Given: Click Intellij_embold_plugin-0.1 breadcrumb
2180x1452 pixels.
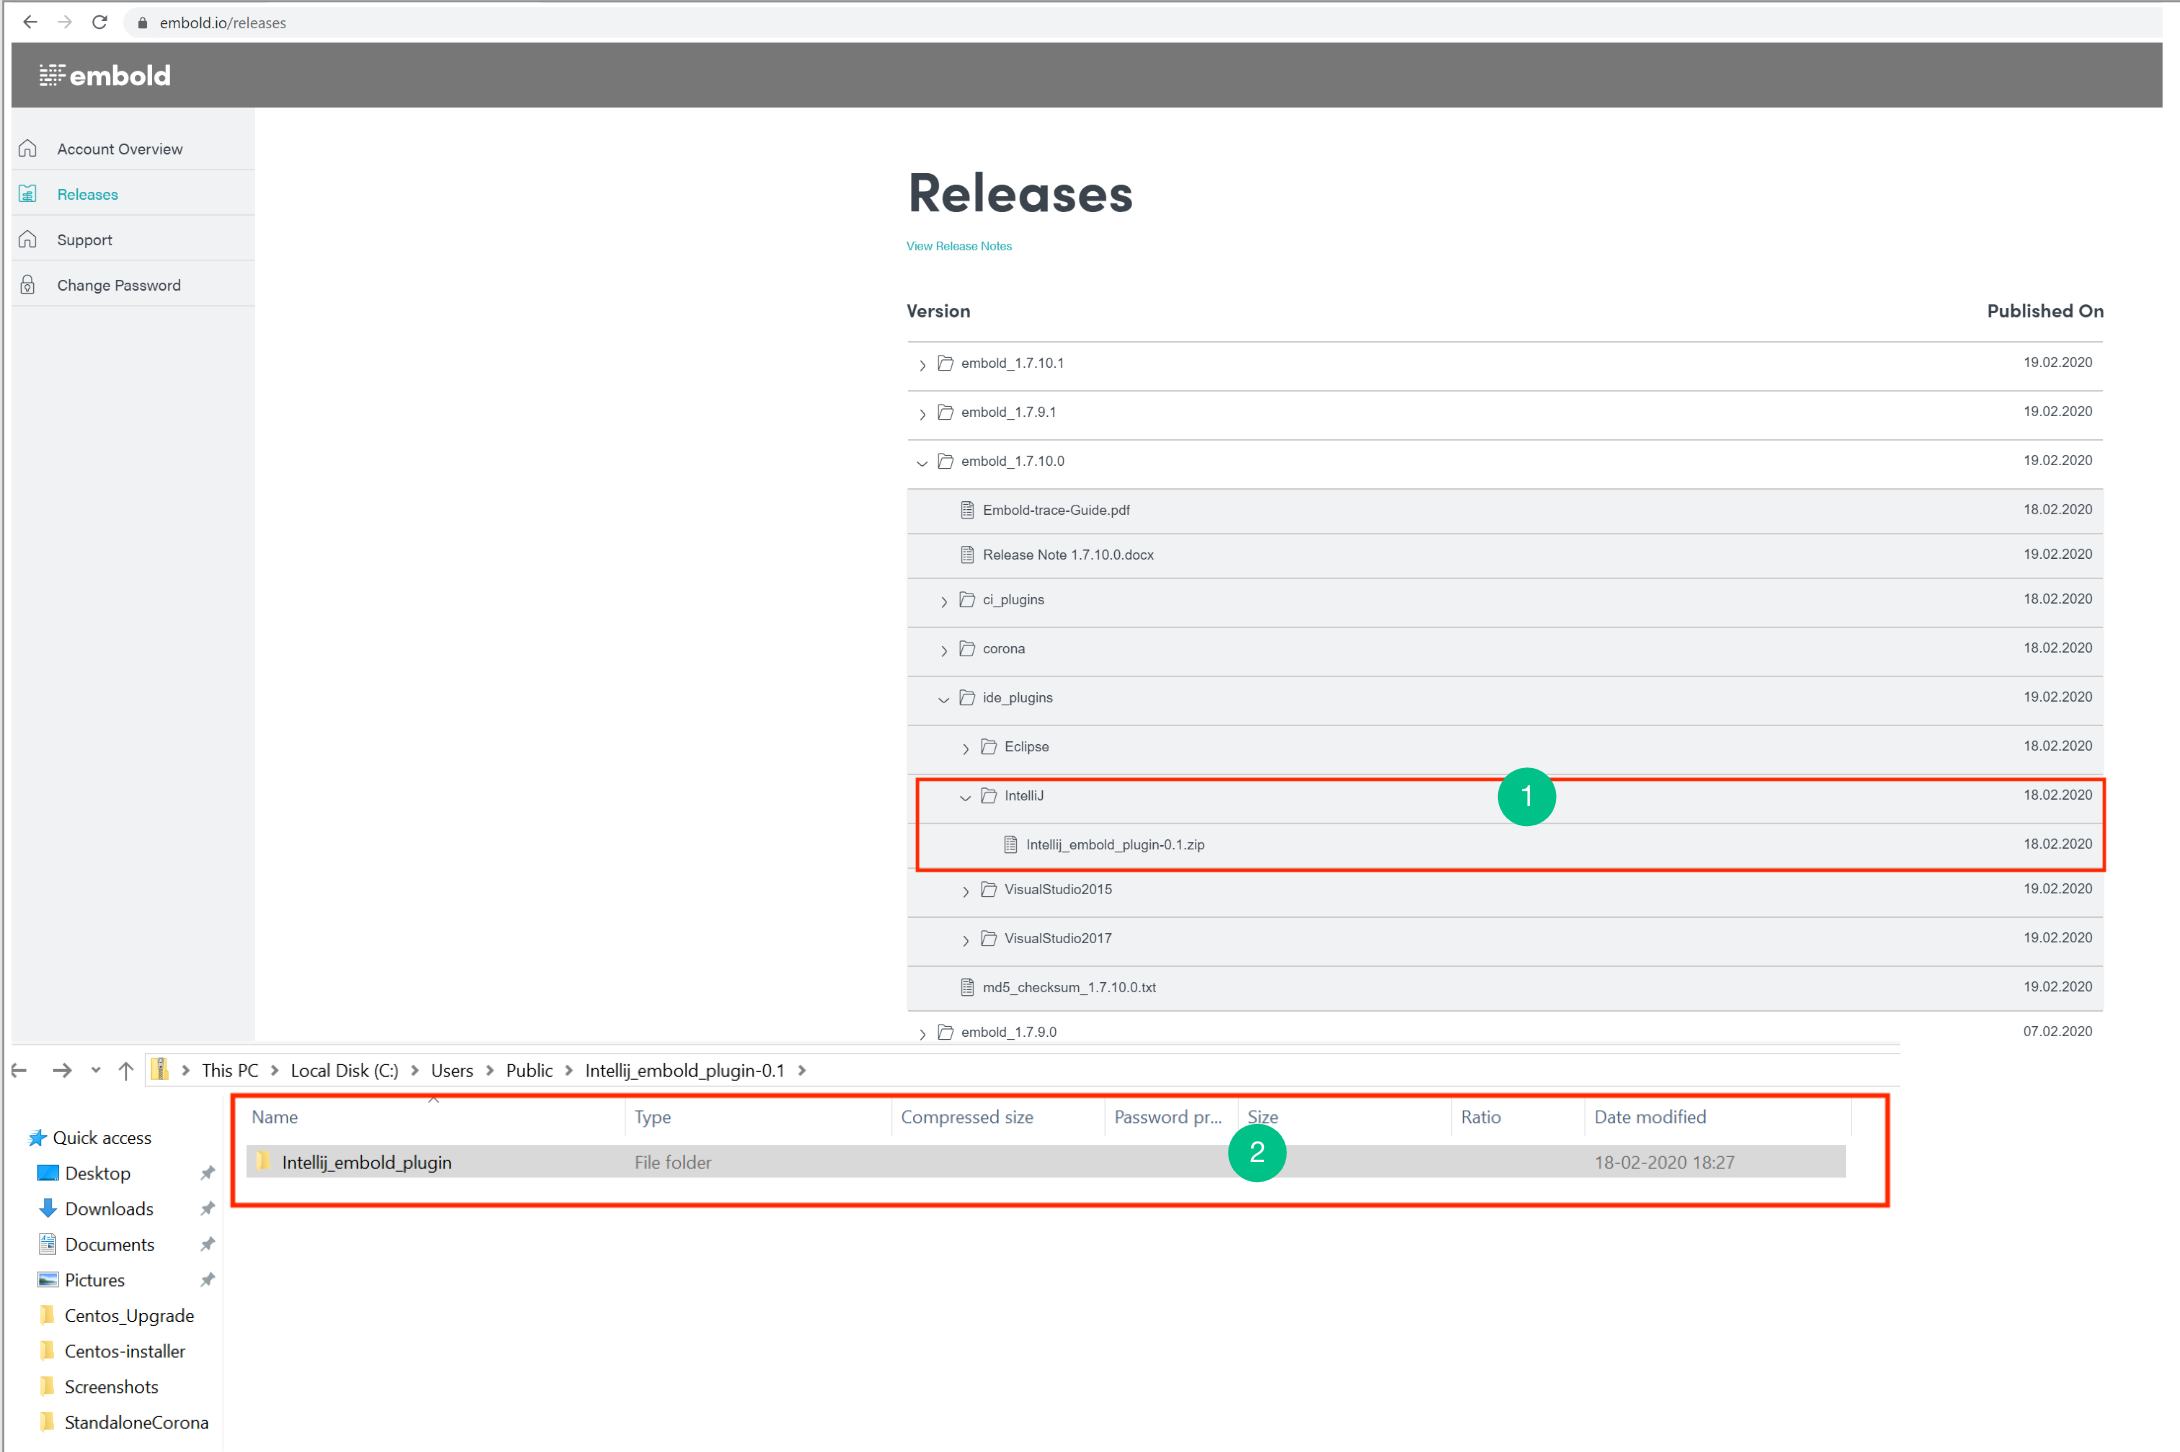Looking at the screenshot, I should (685, 1071).
